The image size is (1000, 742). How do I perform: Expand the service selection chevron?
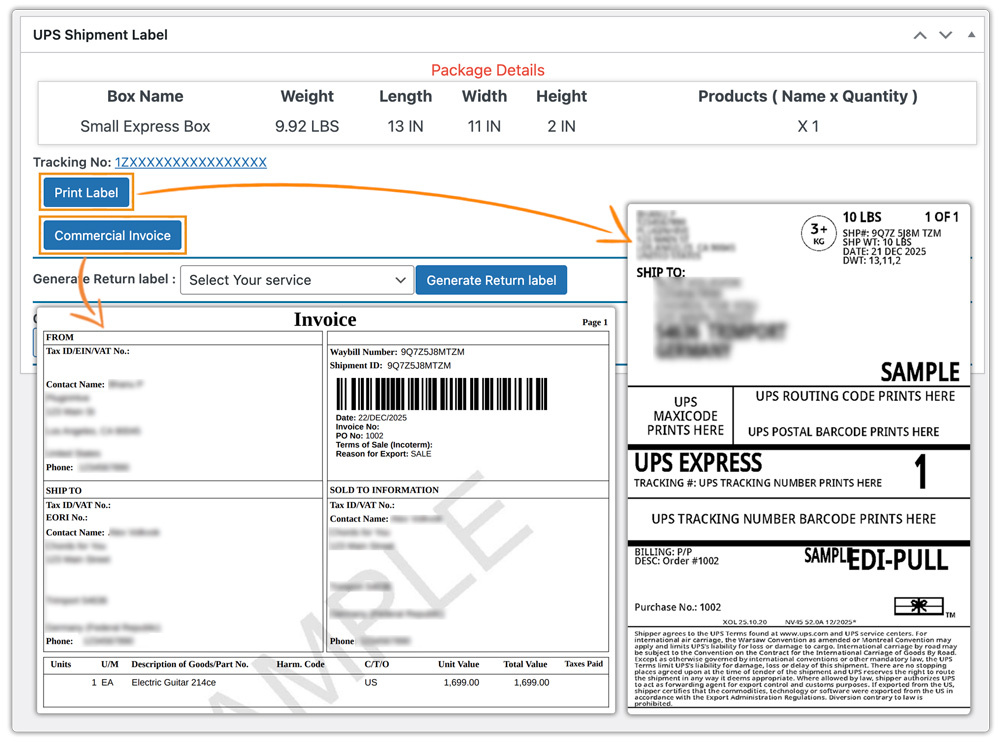402,280
